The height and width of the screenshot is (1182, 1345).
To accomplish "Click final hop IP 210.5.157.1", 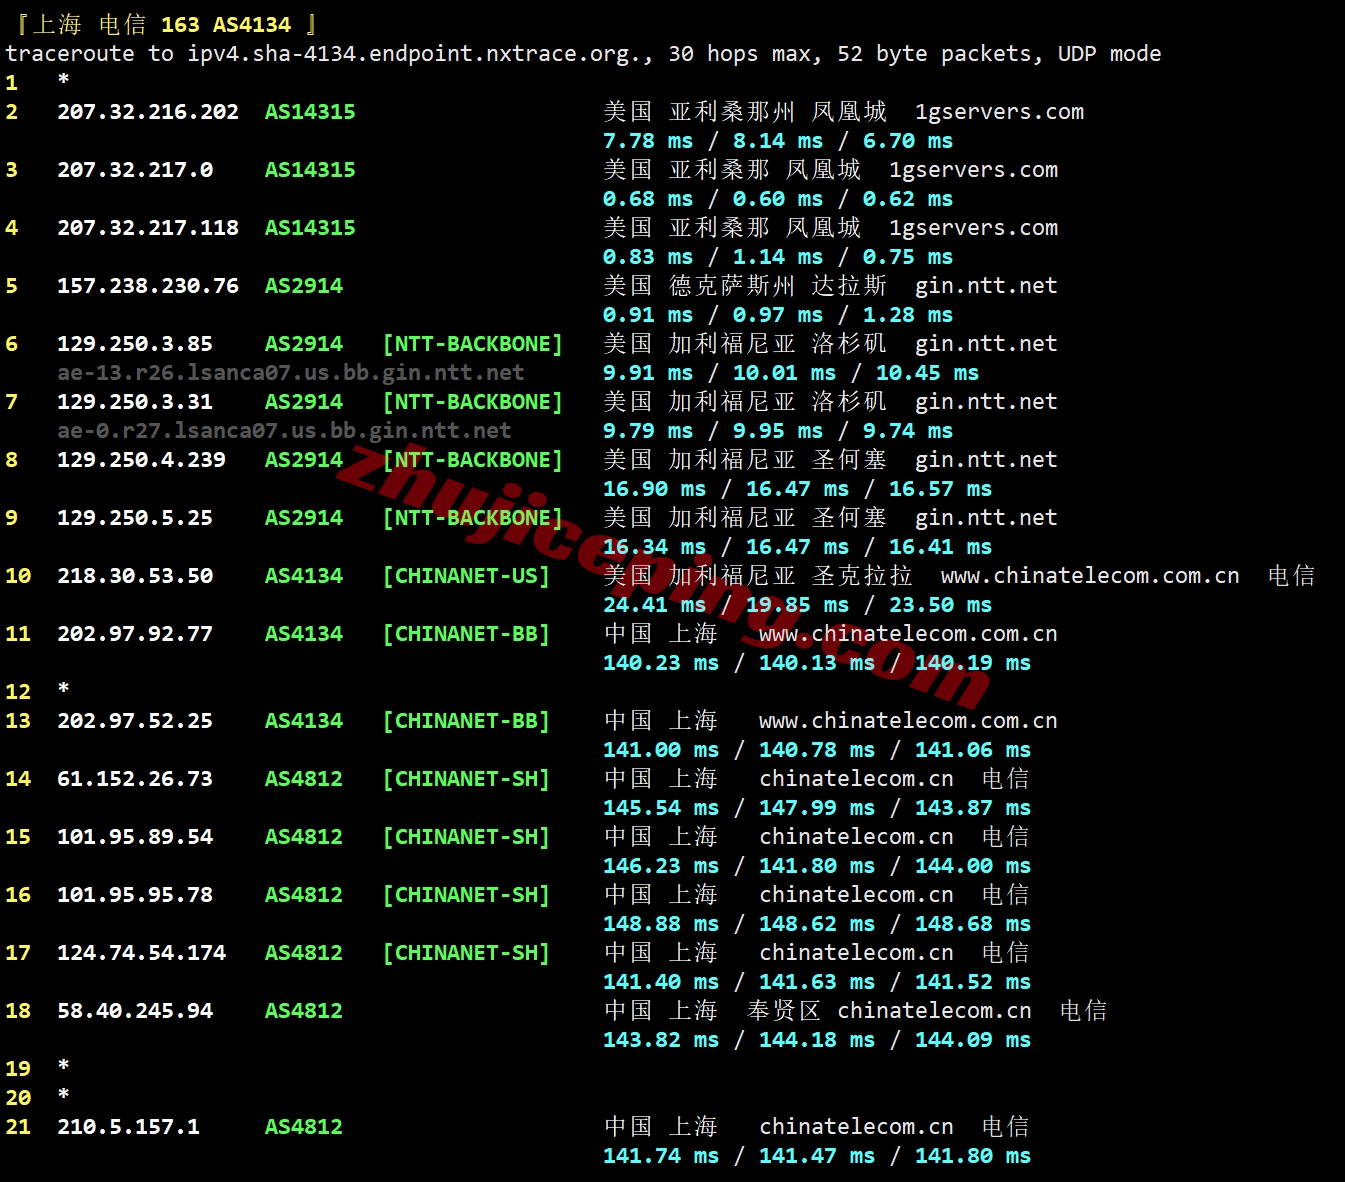I will (x=128, y=1127).
